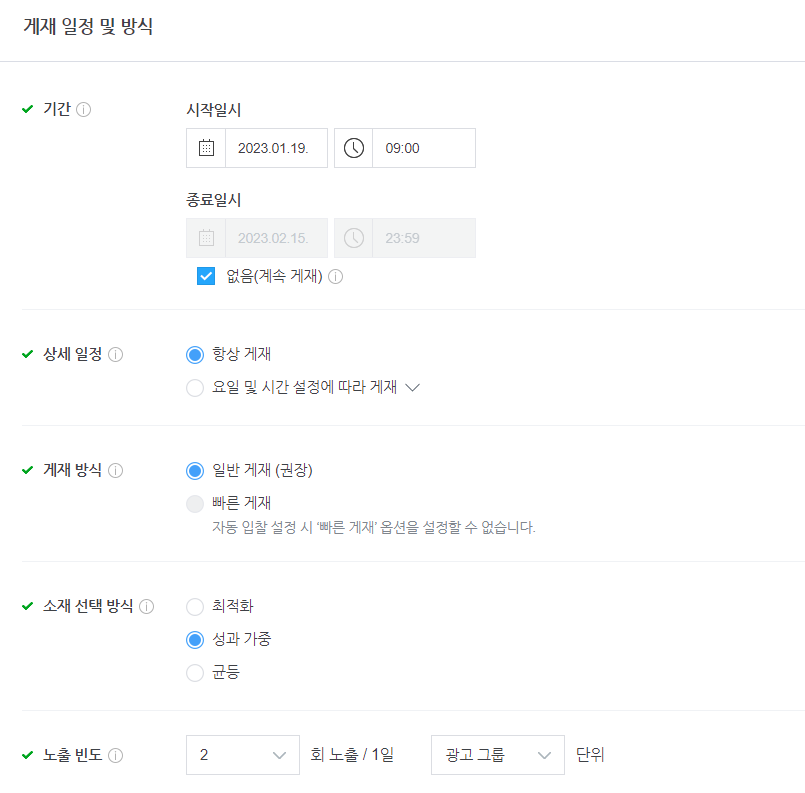805x793 pixels.
Task: Expand the day and time settings chevron
Action: point(412,387)
